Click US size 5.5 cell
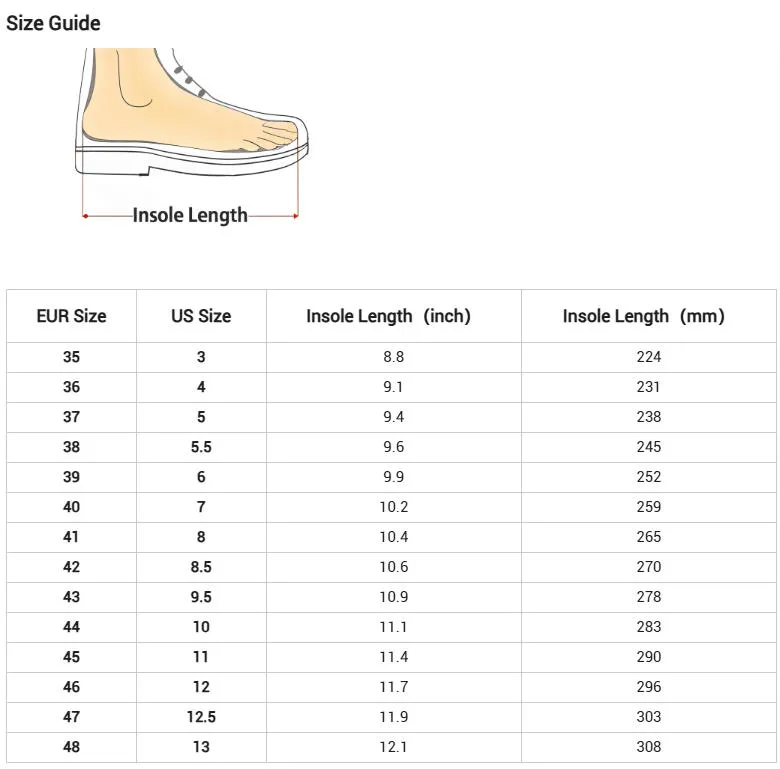Viewport: 780px width, 769px height. 201,447
